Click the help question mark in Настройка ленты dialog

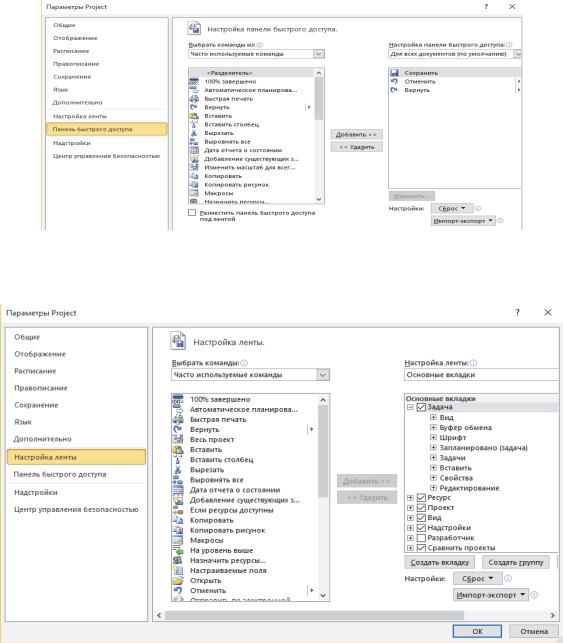coord(517,312)
